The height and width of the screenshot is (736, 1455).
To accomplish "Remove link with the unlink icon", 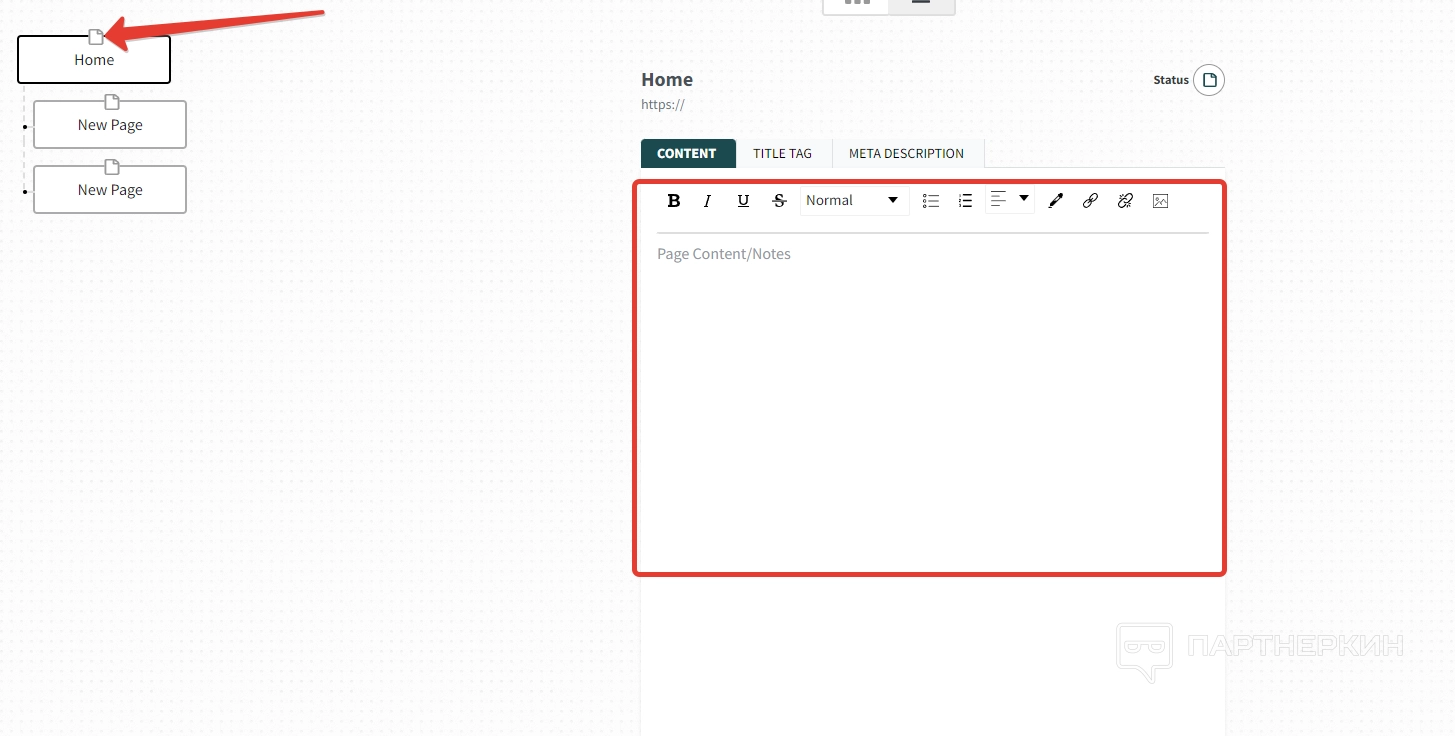I will click(1125, 201).
